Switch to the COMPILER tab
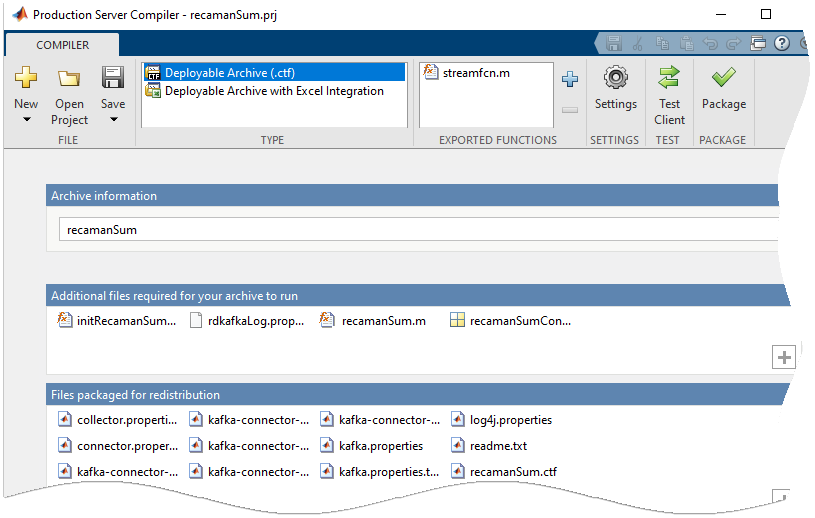This screenshot has height=518, width=815. tap(62, 45)
